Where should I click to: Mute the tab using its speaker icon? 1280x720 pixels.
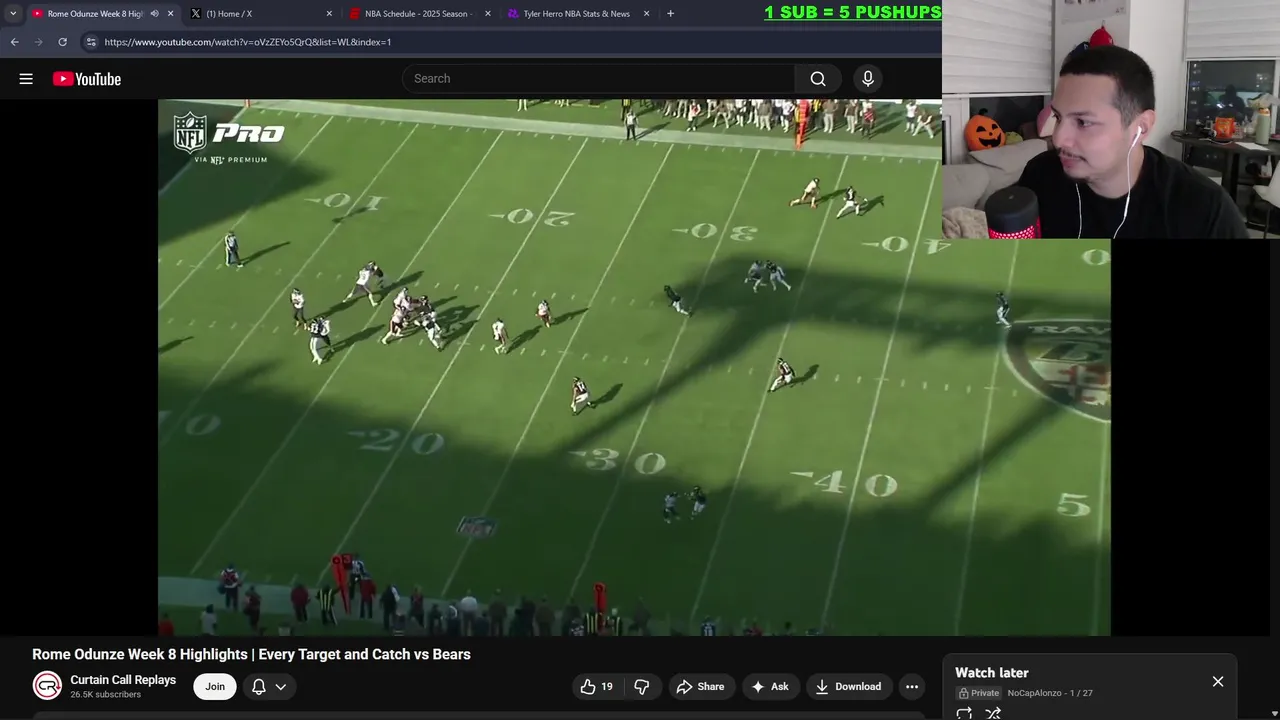point(154,14)
